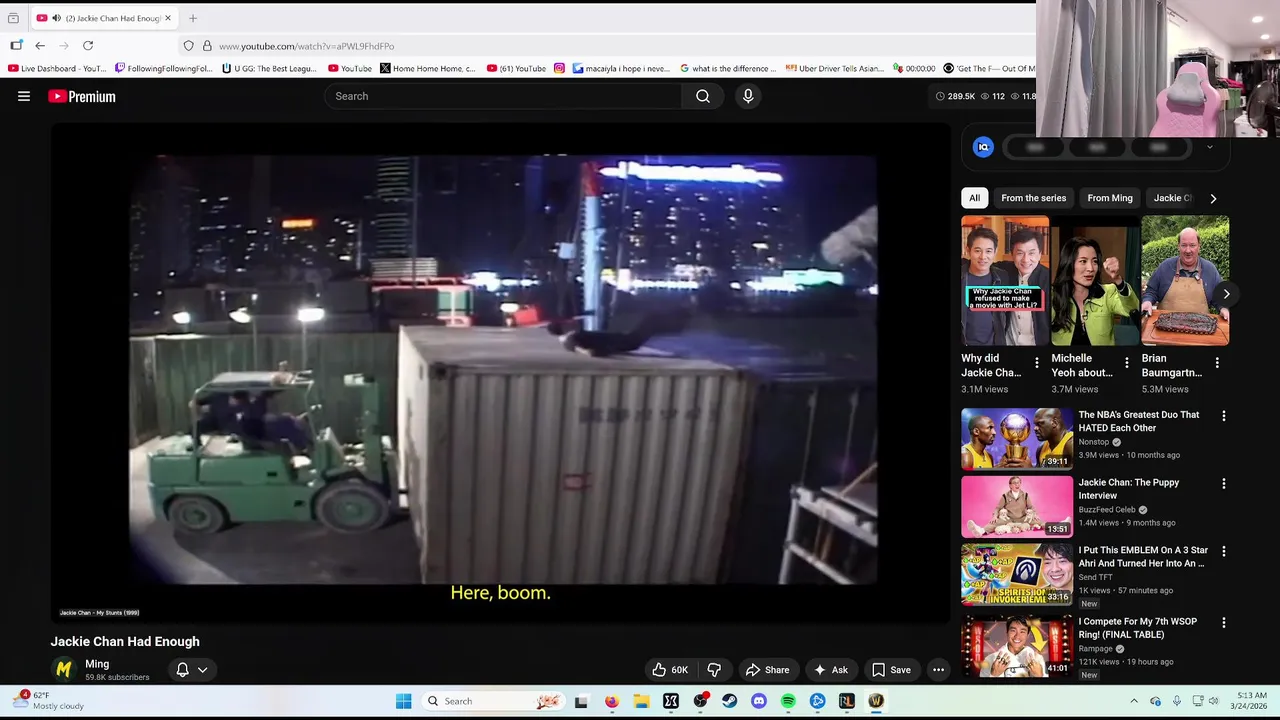Select the From the series chip
The width and height of the screenshot is (1280, 720).
(x=1033, y=198)
